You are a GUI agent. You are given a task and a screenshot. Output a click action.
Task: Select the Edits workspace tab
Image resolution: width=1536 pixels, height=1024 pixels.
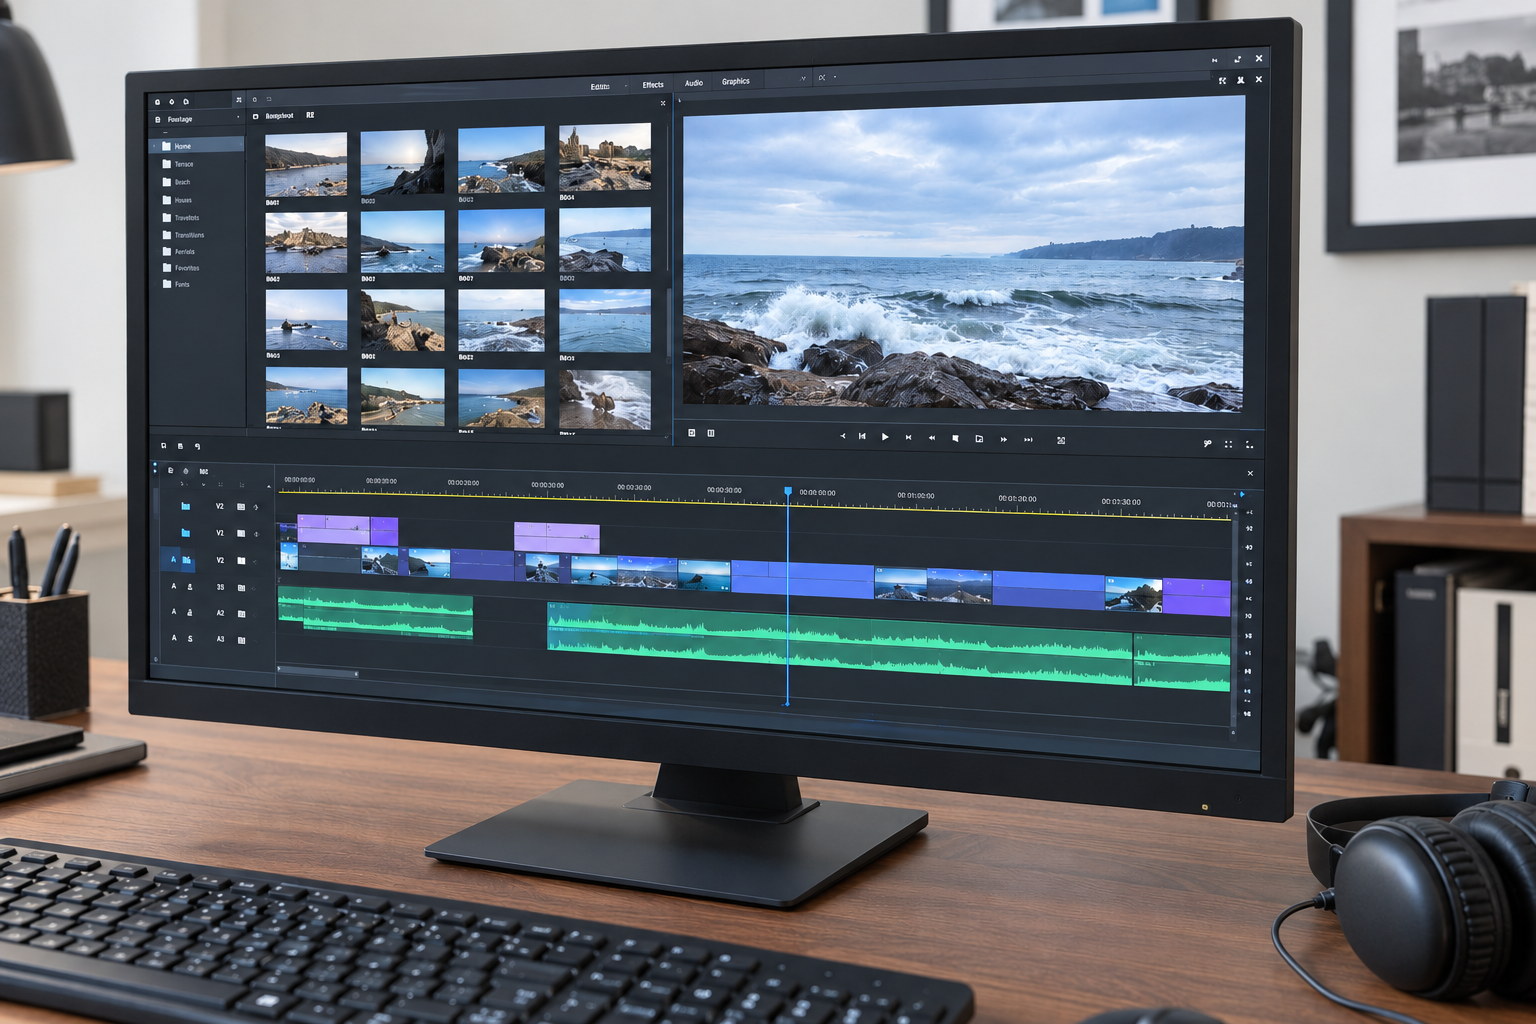click(600, 87)
